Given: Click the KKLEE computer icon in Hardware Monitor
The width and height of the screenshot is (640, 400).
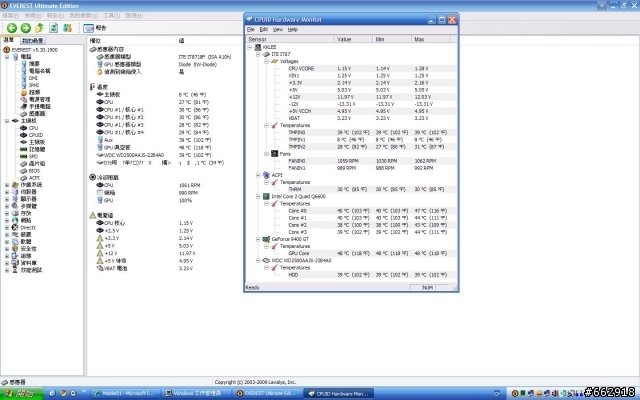Looking at the screenshot, I should tap(258, 47).
